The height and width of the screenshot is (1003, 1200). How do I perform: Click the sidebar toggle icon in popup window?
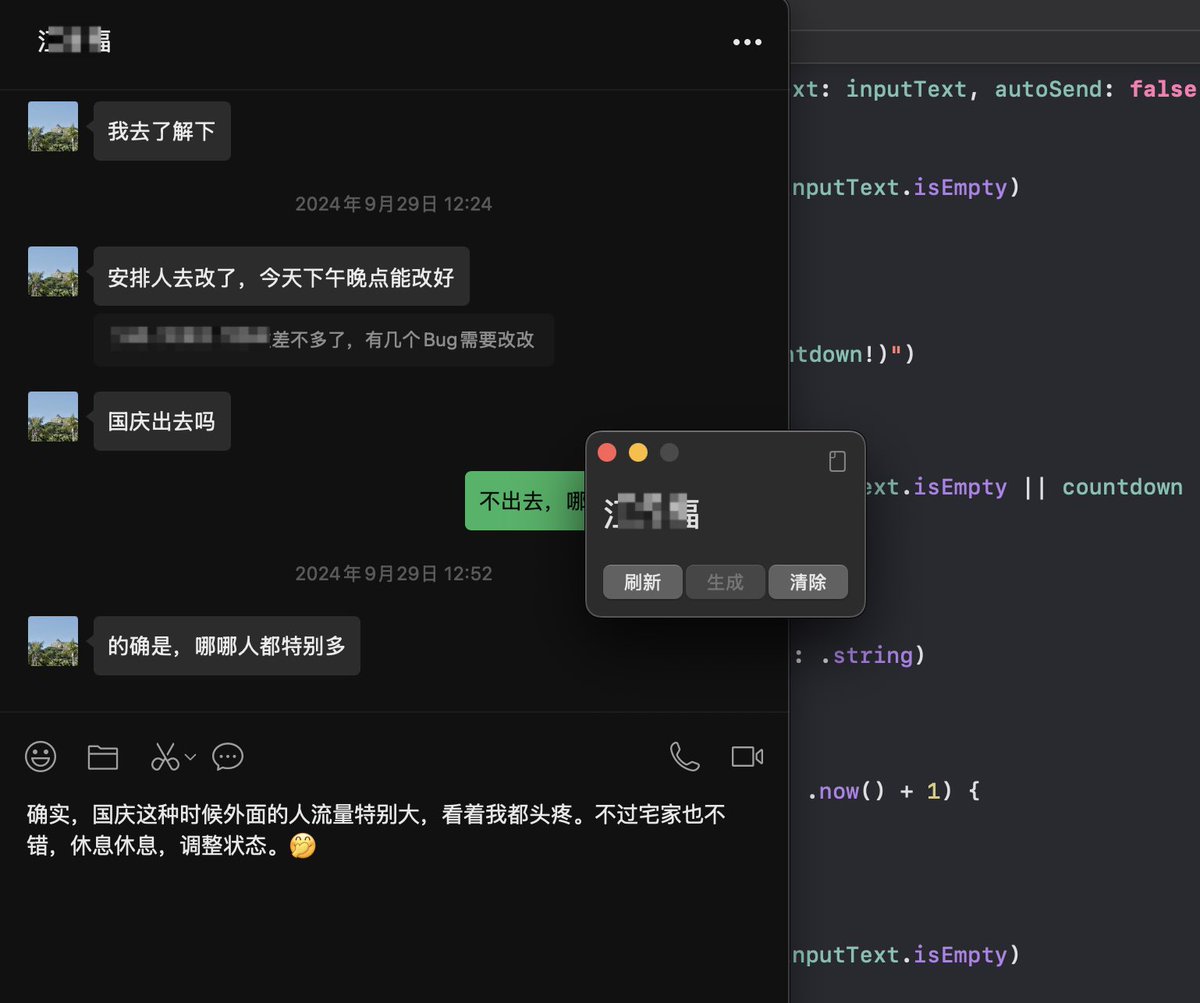(838, 461)
